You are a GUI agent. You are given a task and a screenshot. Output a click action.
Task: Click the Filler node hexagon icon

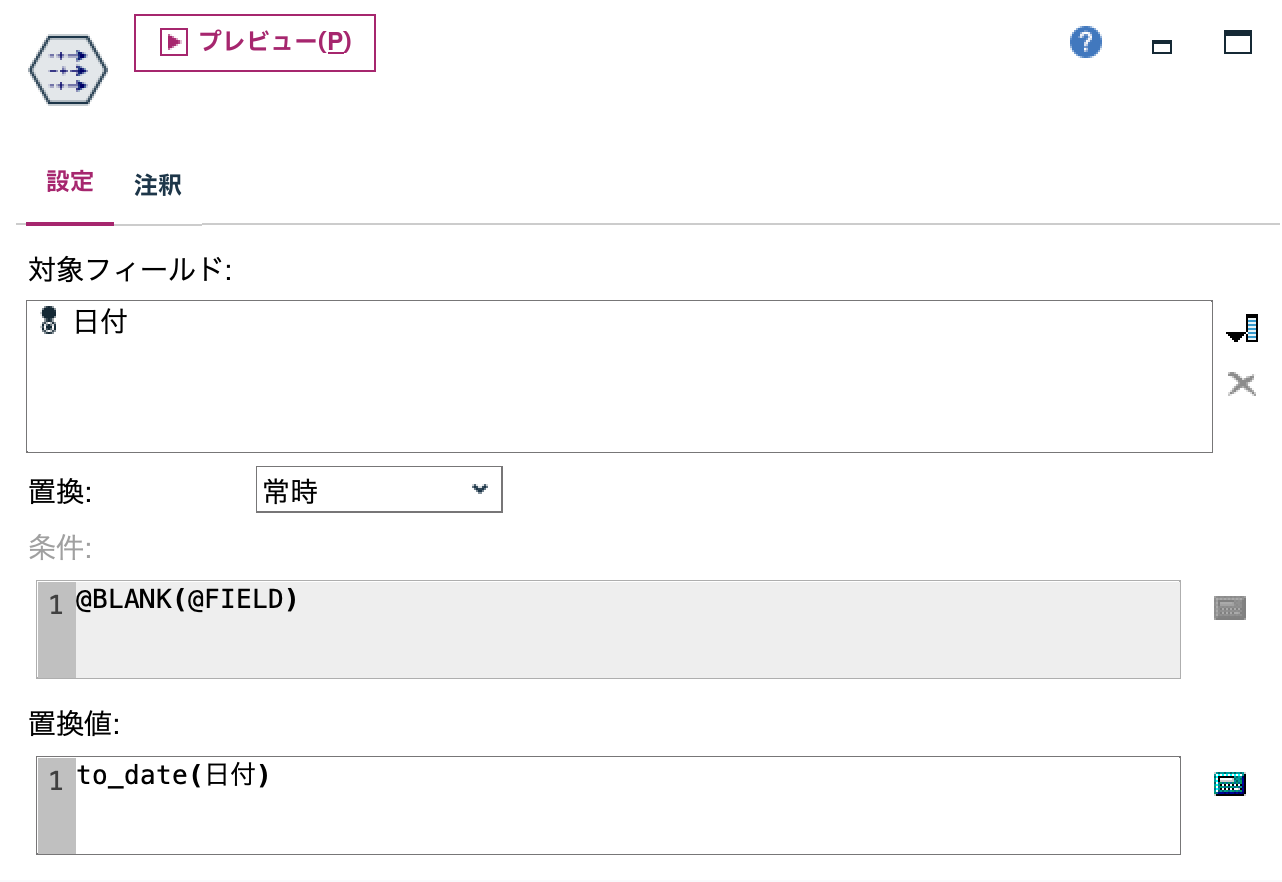pos(66,68)
